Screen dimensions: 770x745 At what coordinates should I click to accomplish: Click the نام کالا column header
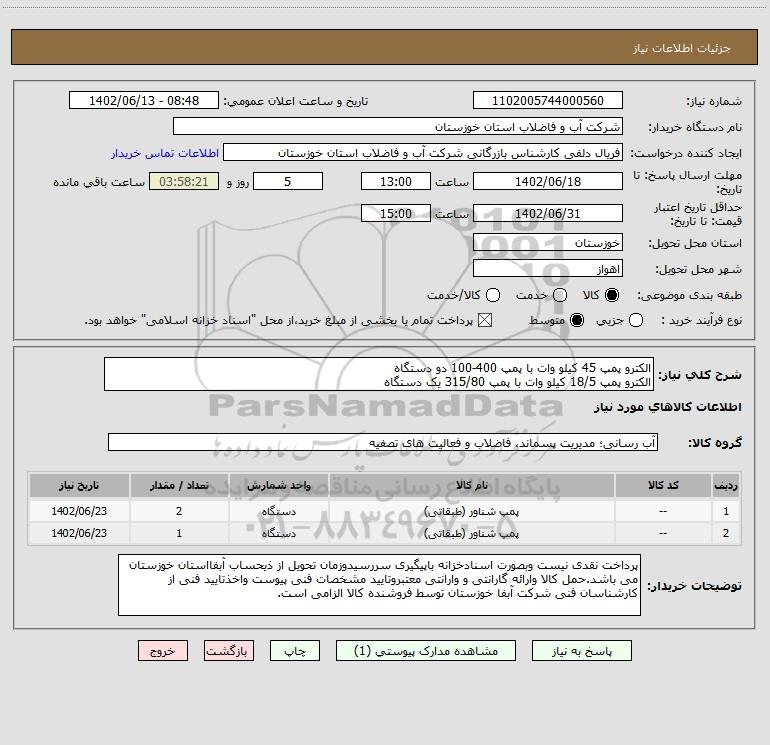(x=471, y=485)
